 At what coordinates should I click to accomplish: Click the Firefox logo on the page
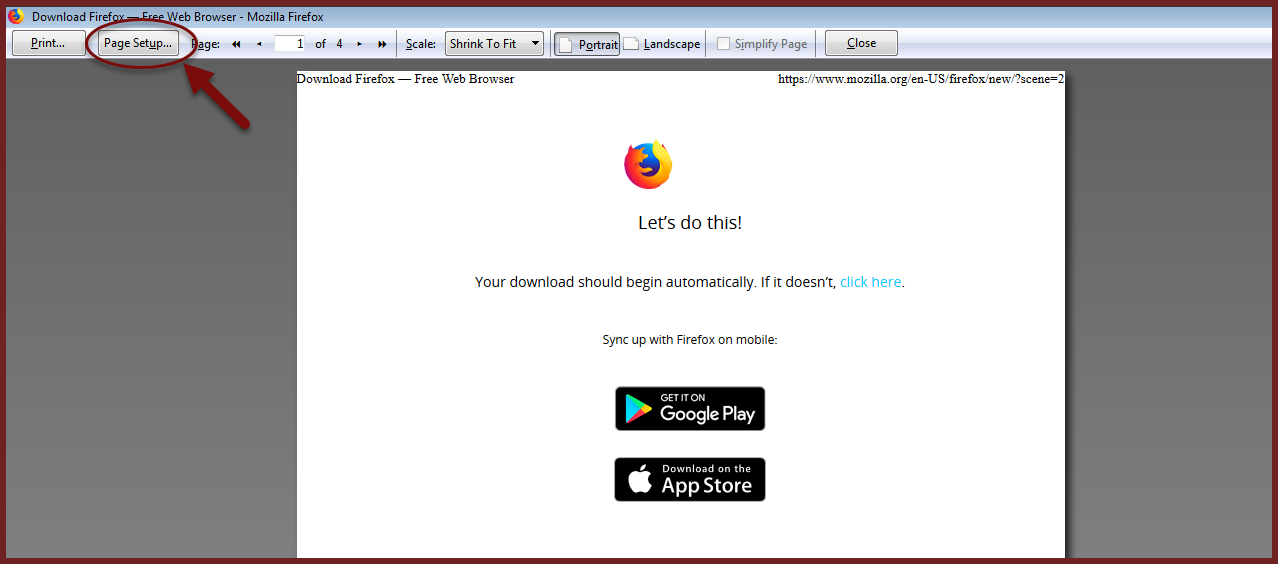(x=648, y=164)
